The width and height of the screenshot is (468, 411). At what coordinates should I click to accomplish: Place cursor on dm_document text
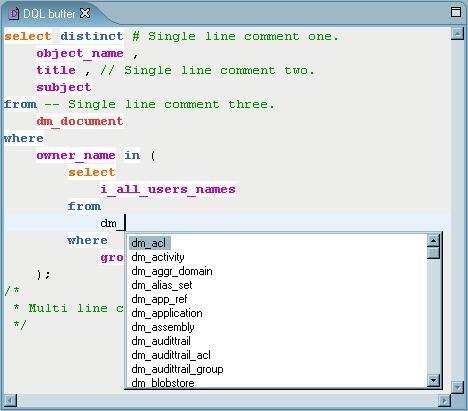(80, 121)
